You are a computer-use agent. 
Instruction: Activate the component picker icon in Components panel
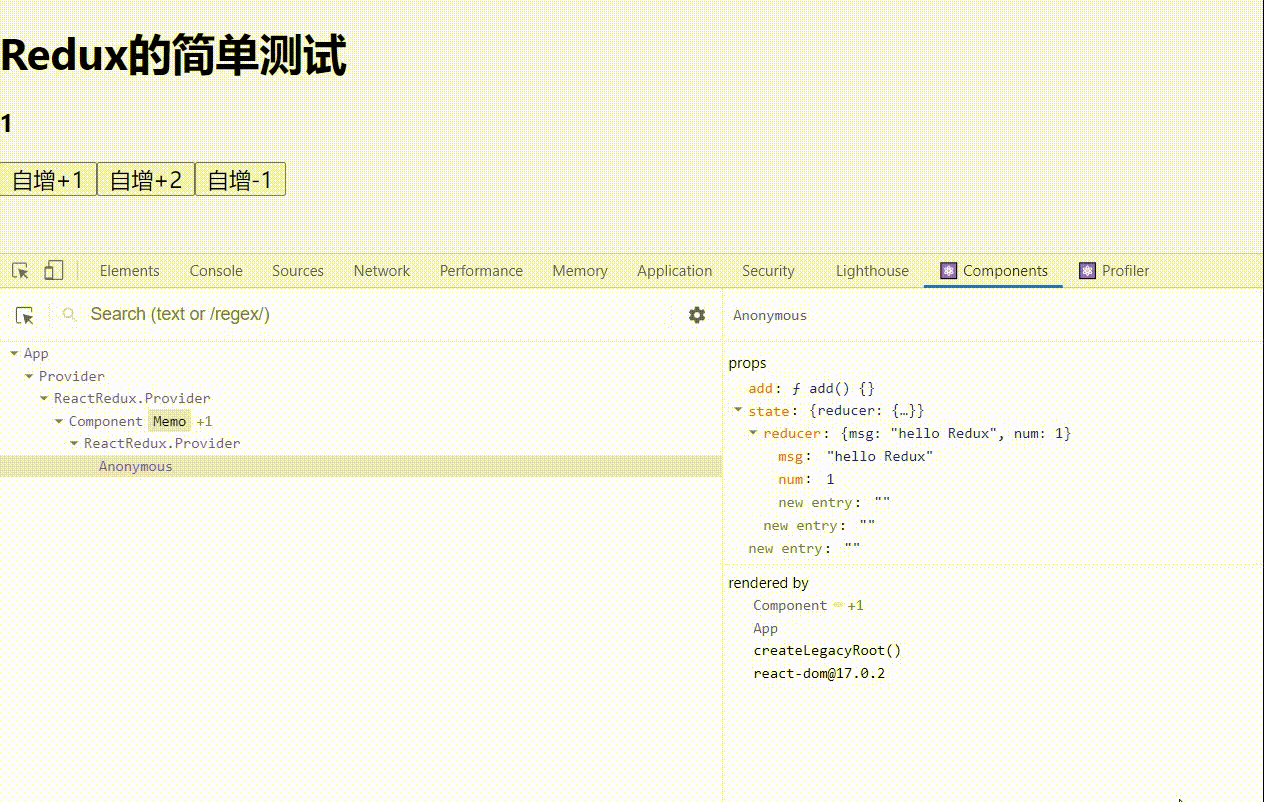pyautogui.click(x=26, y=315)
